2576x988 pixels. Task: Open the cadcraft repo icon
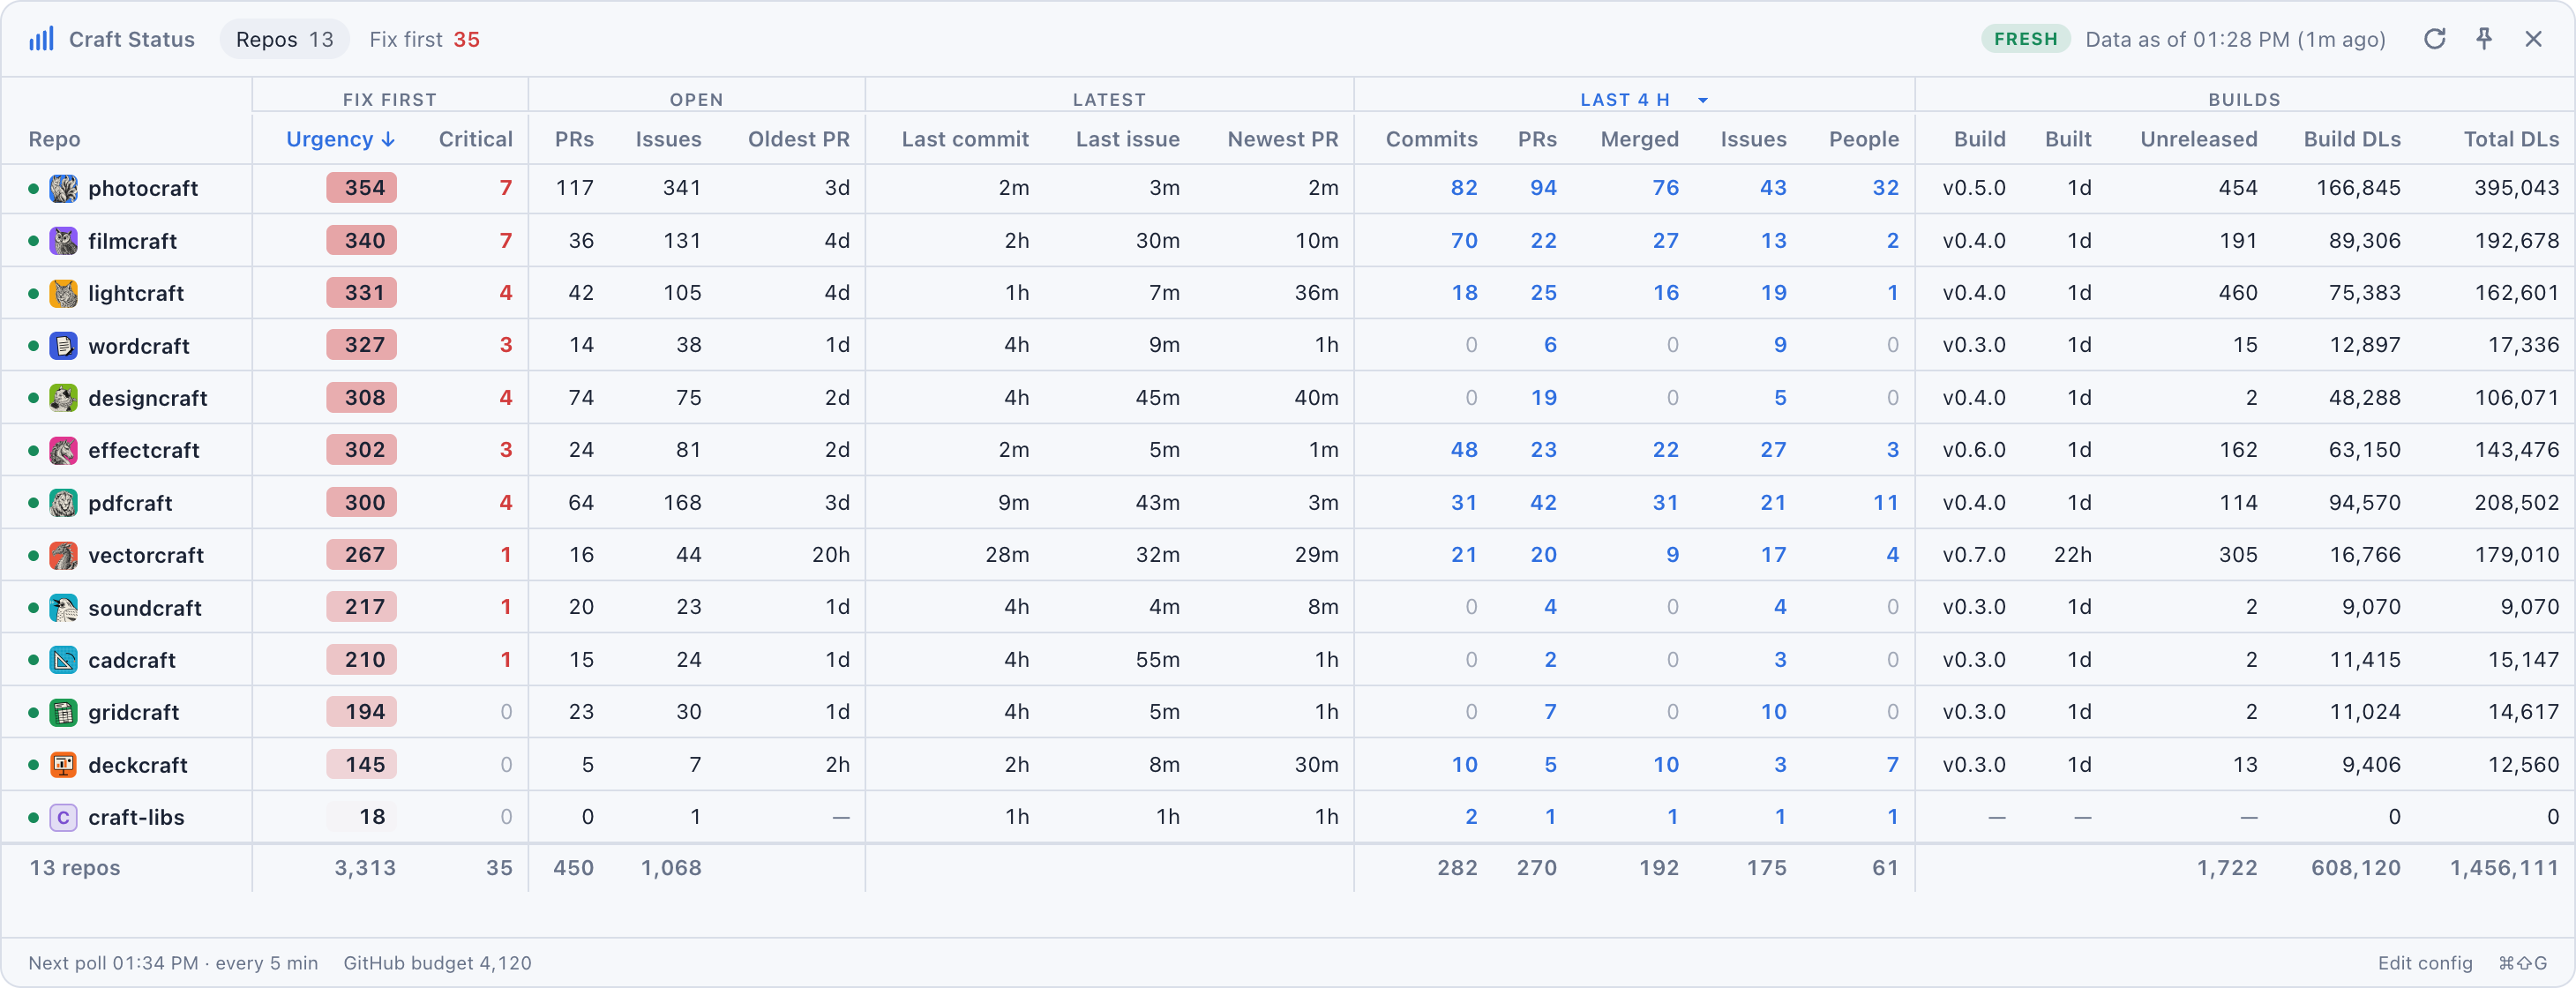(x=64, y=660)
